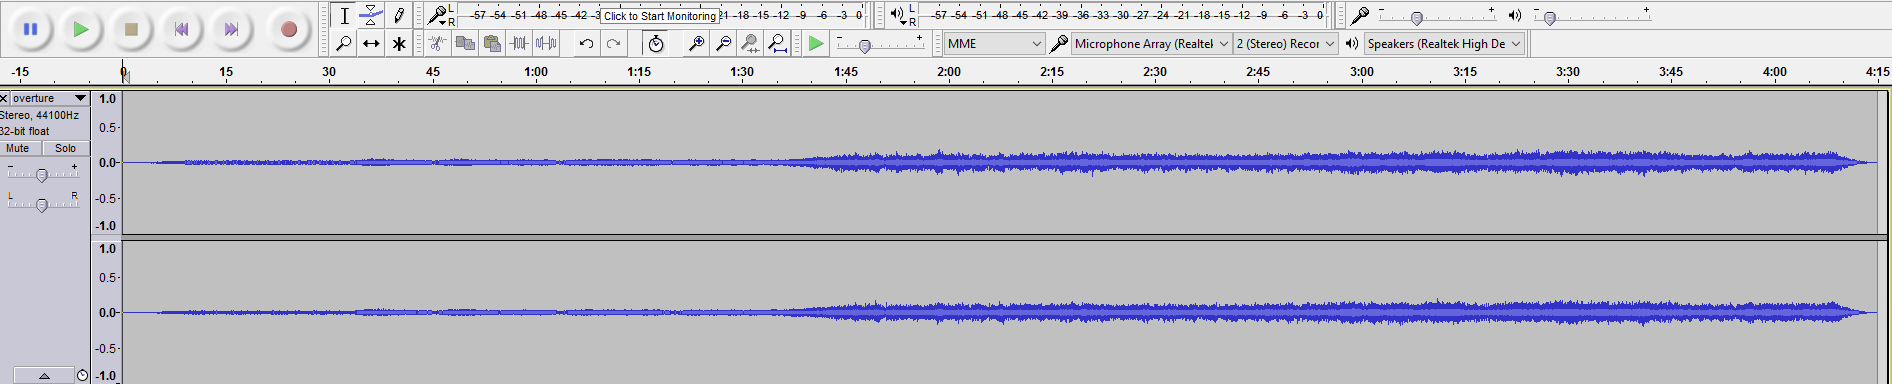Click the Silence audio icon
The width and height of the screenshot is (1892, 384).
pos(546,43)
